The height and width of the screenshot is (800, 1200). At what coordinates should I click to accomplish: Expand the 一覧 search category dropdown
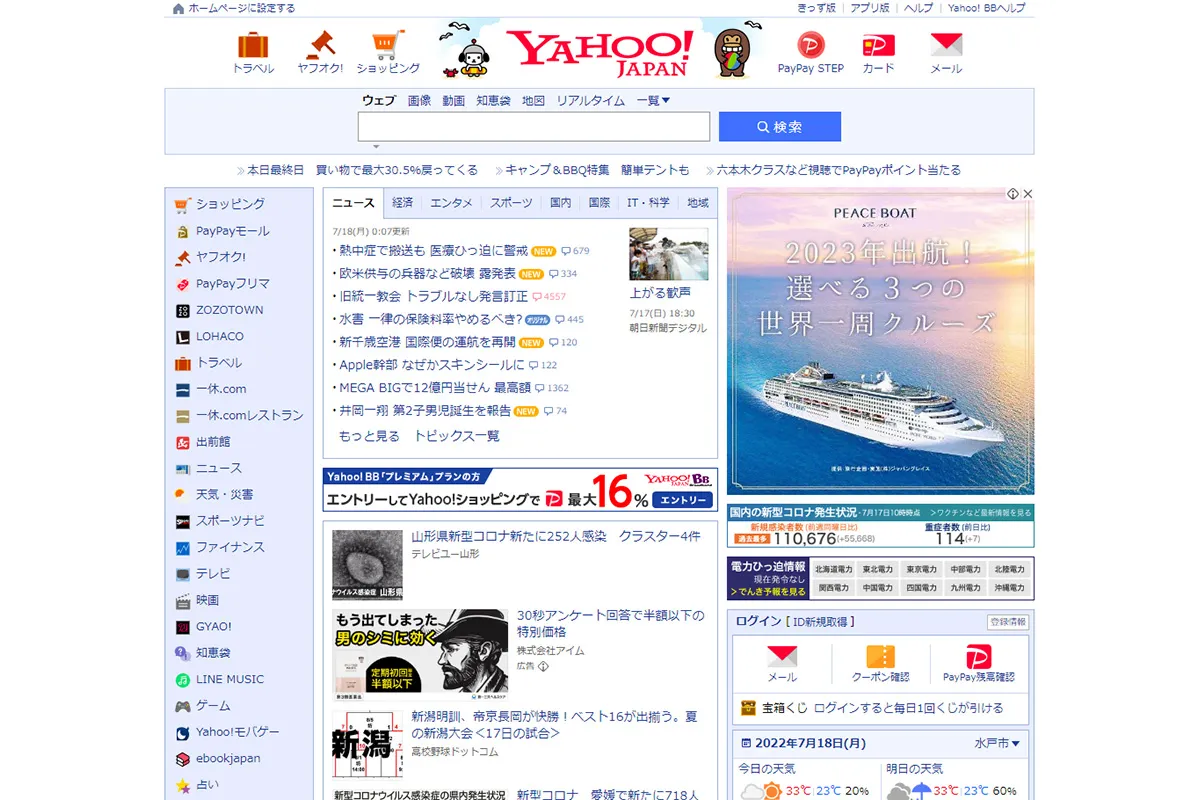(653, 100)
